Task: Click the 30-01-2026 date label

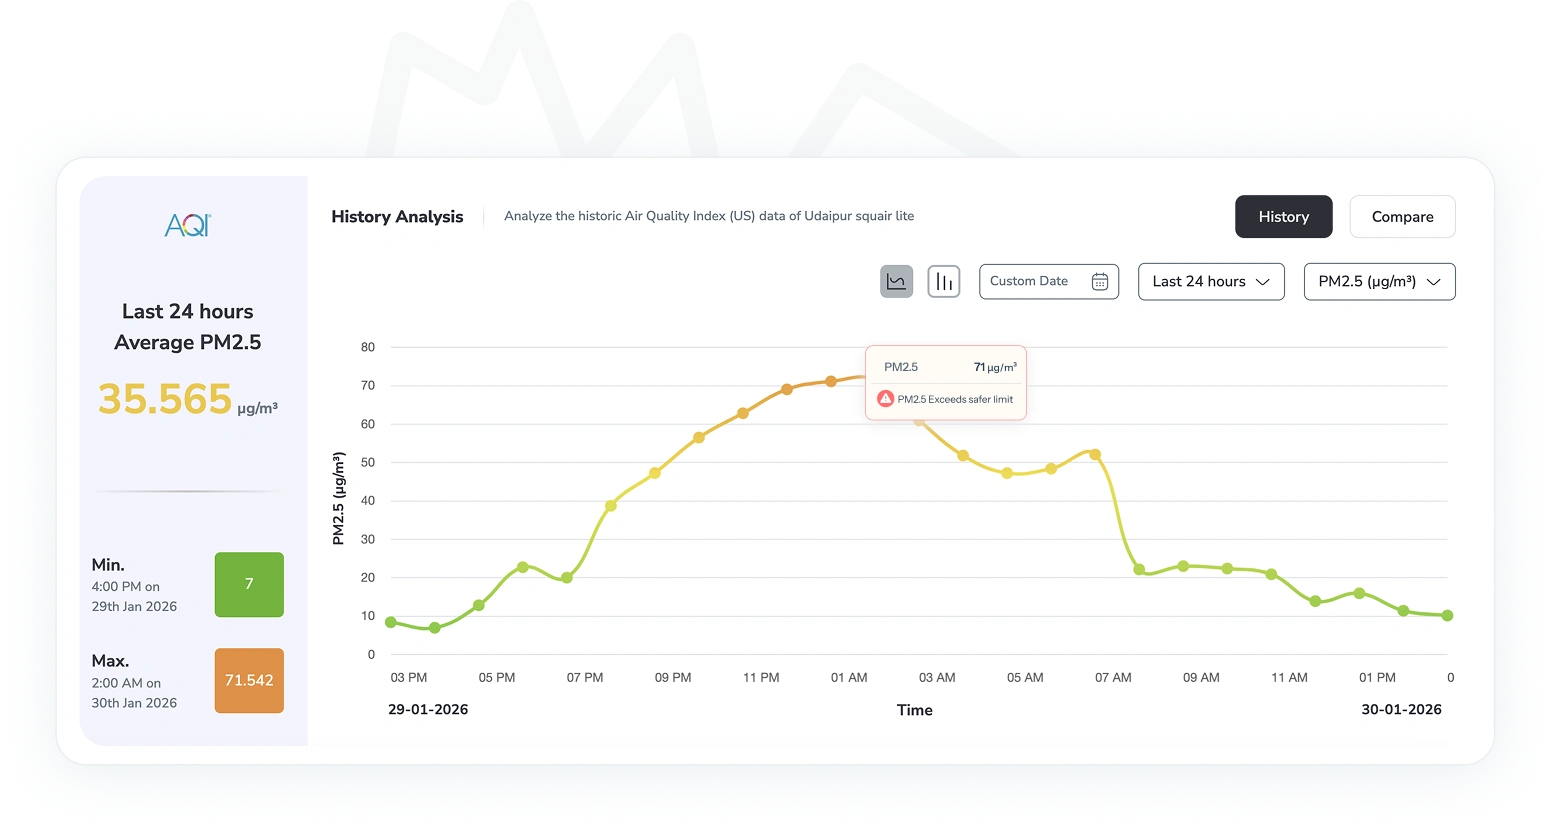Action: point(1401,710)
